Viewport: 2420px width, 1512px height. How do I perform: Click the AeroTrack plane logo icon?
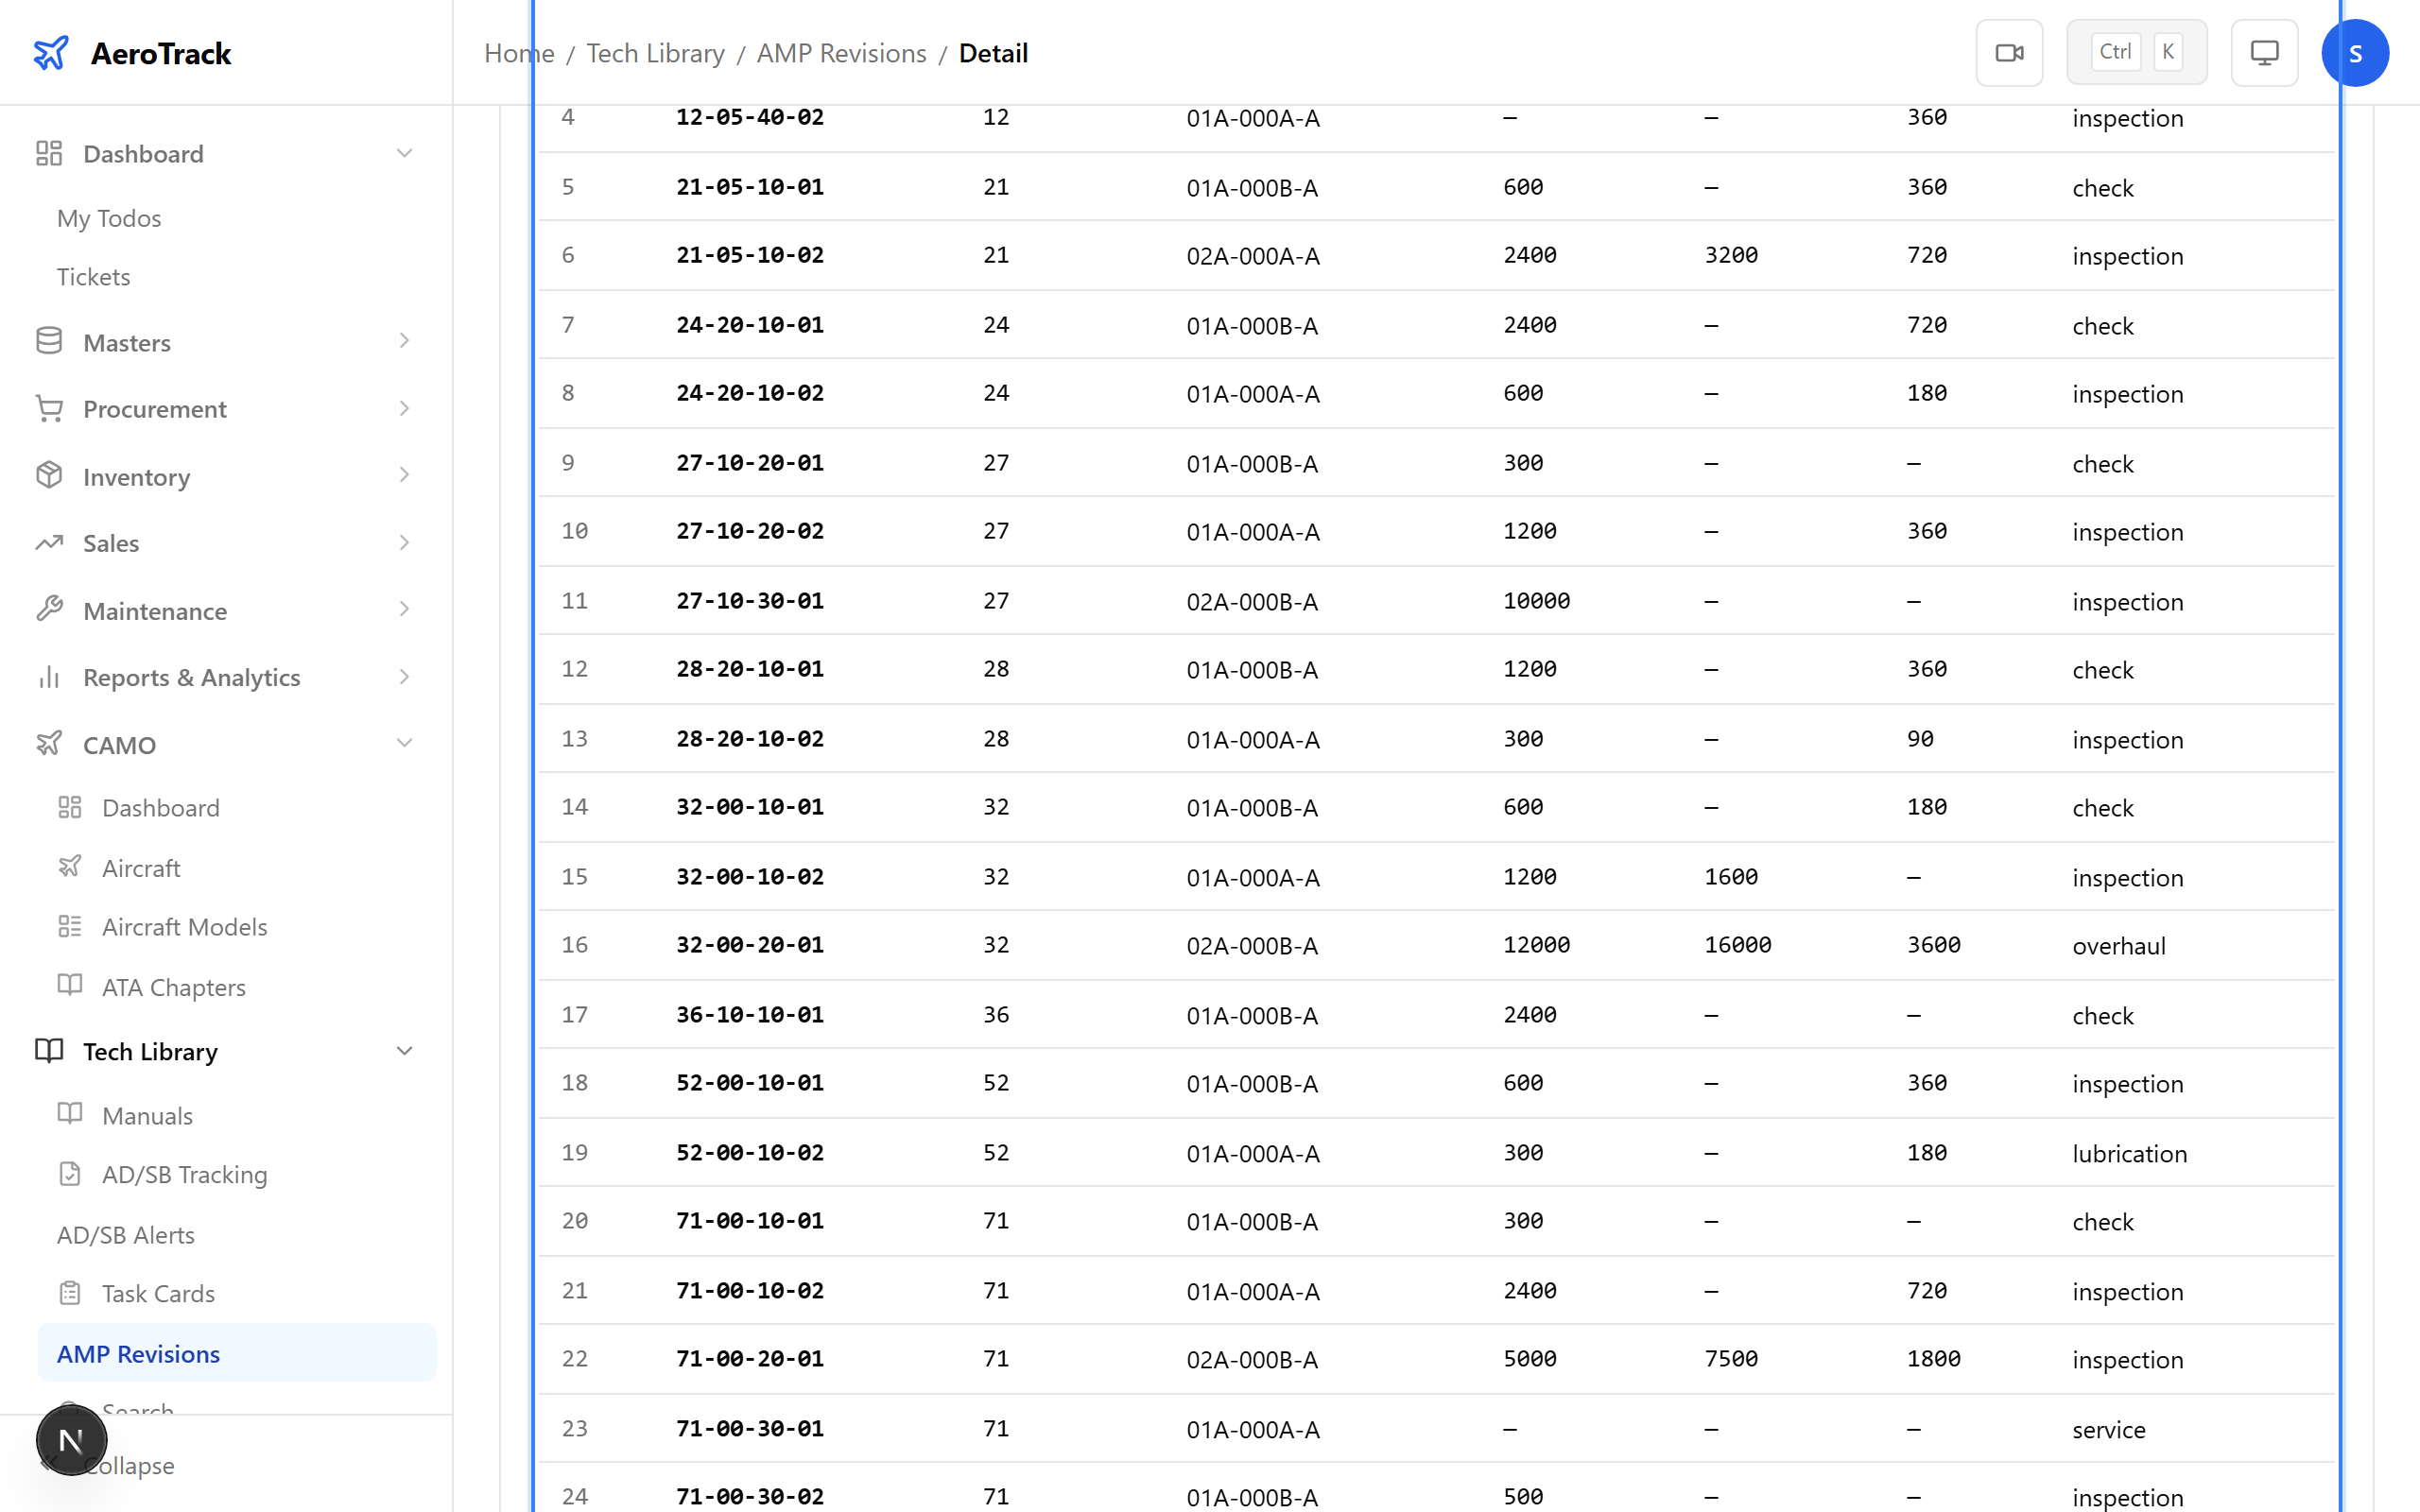pyautogui.click(x=51, y=53)
